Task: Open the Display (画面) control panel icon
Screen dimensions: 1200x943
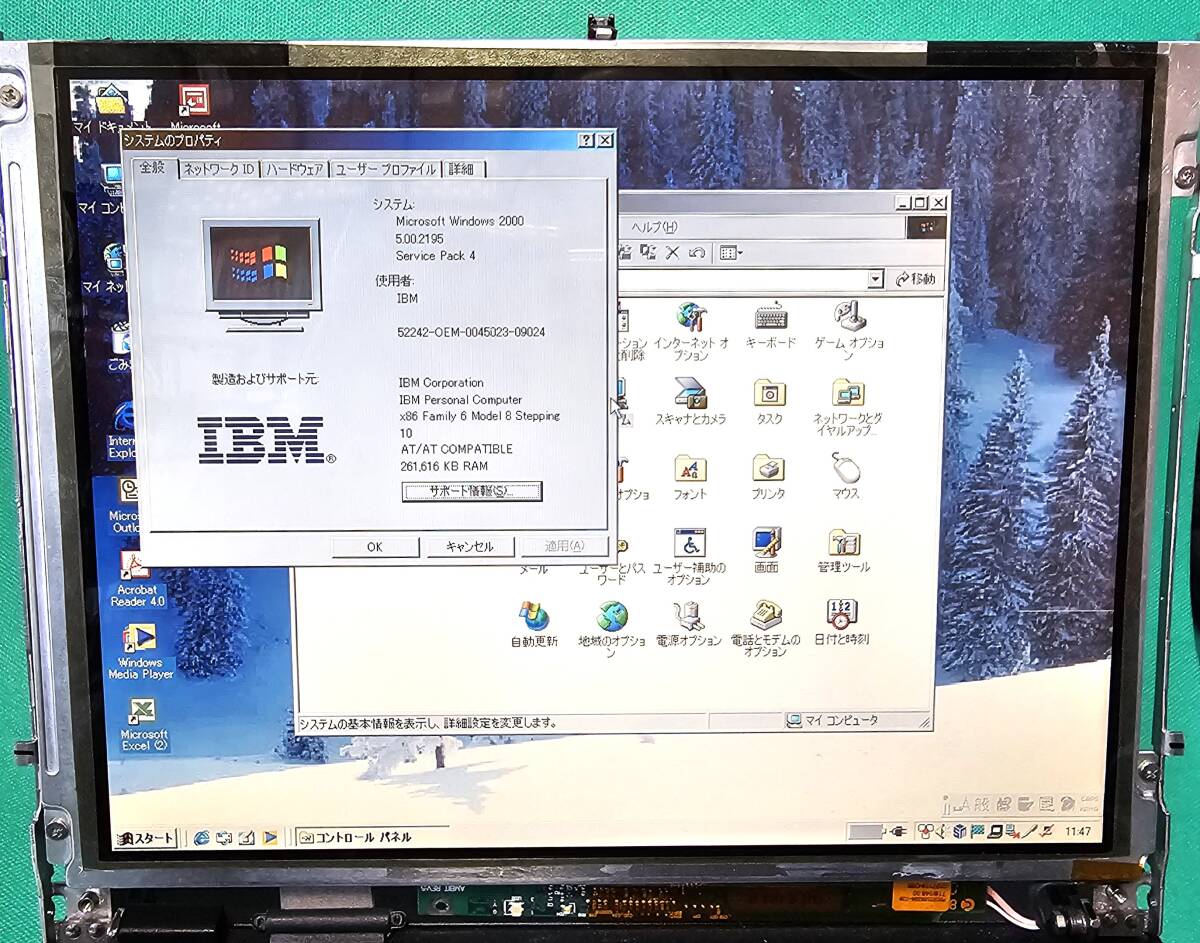Action: 766,543
